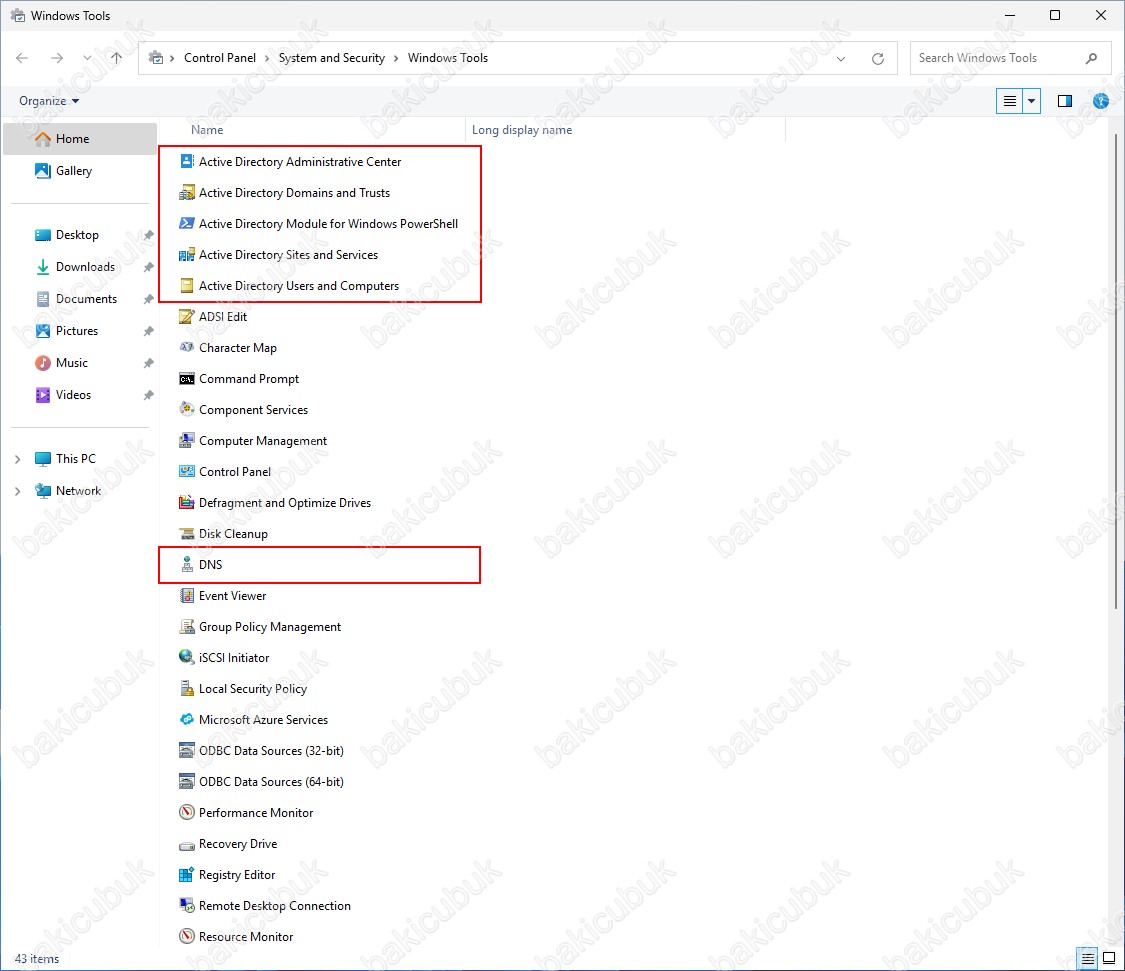Select the Event Viewer icon

pos(187,596)
